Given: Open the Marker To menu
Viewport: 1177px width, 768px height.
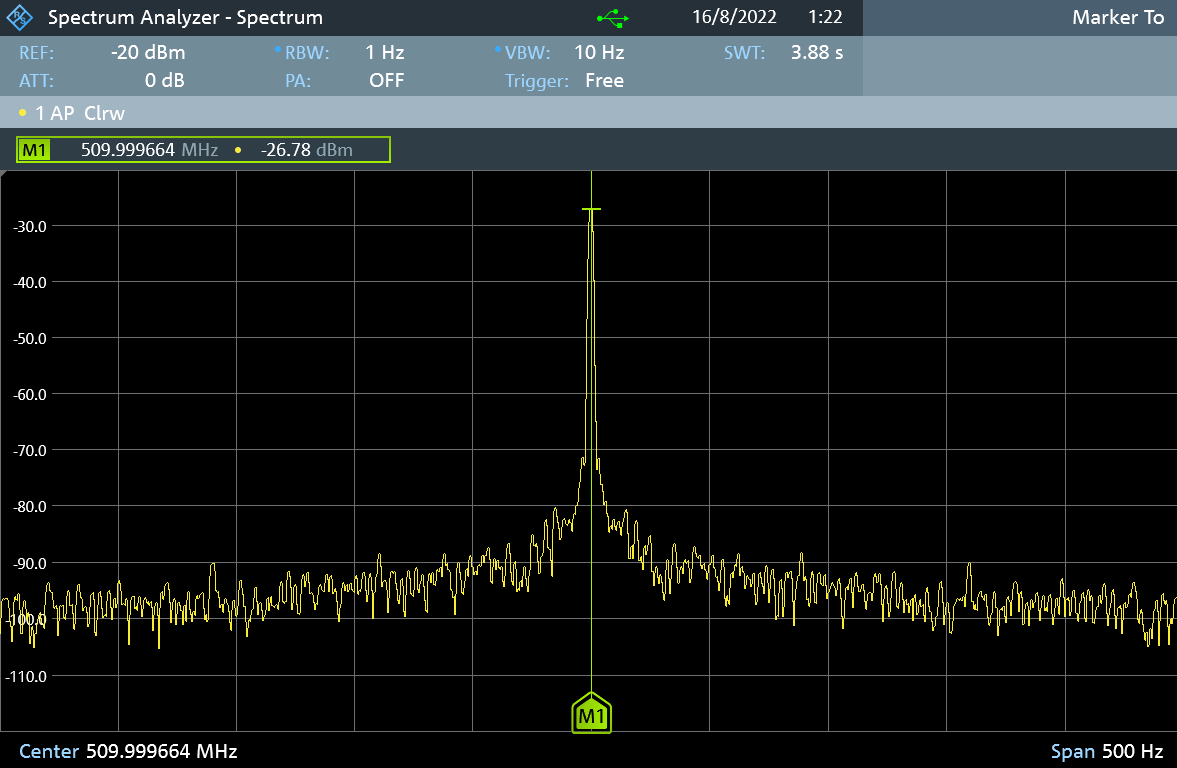Looking at the screenshot, I should [1117, 18].
